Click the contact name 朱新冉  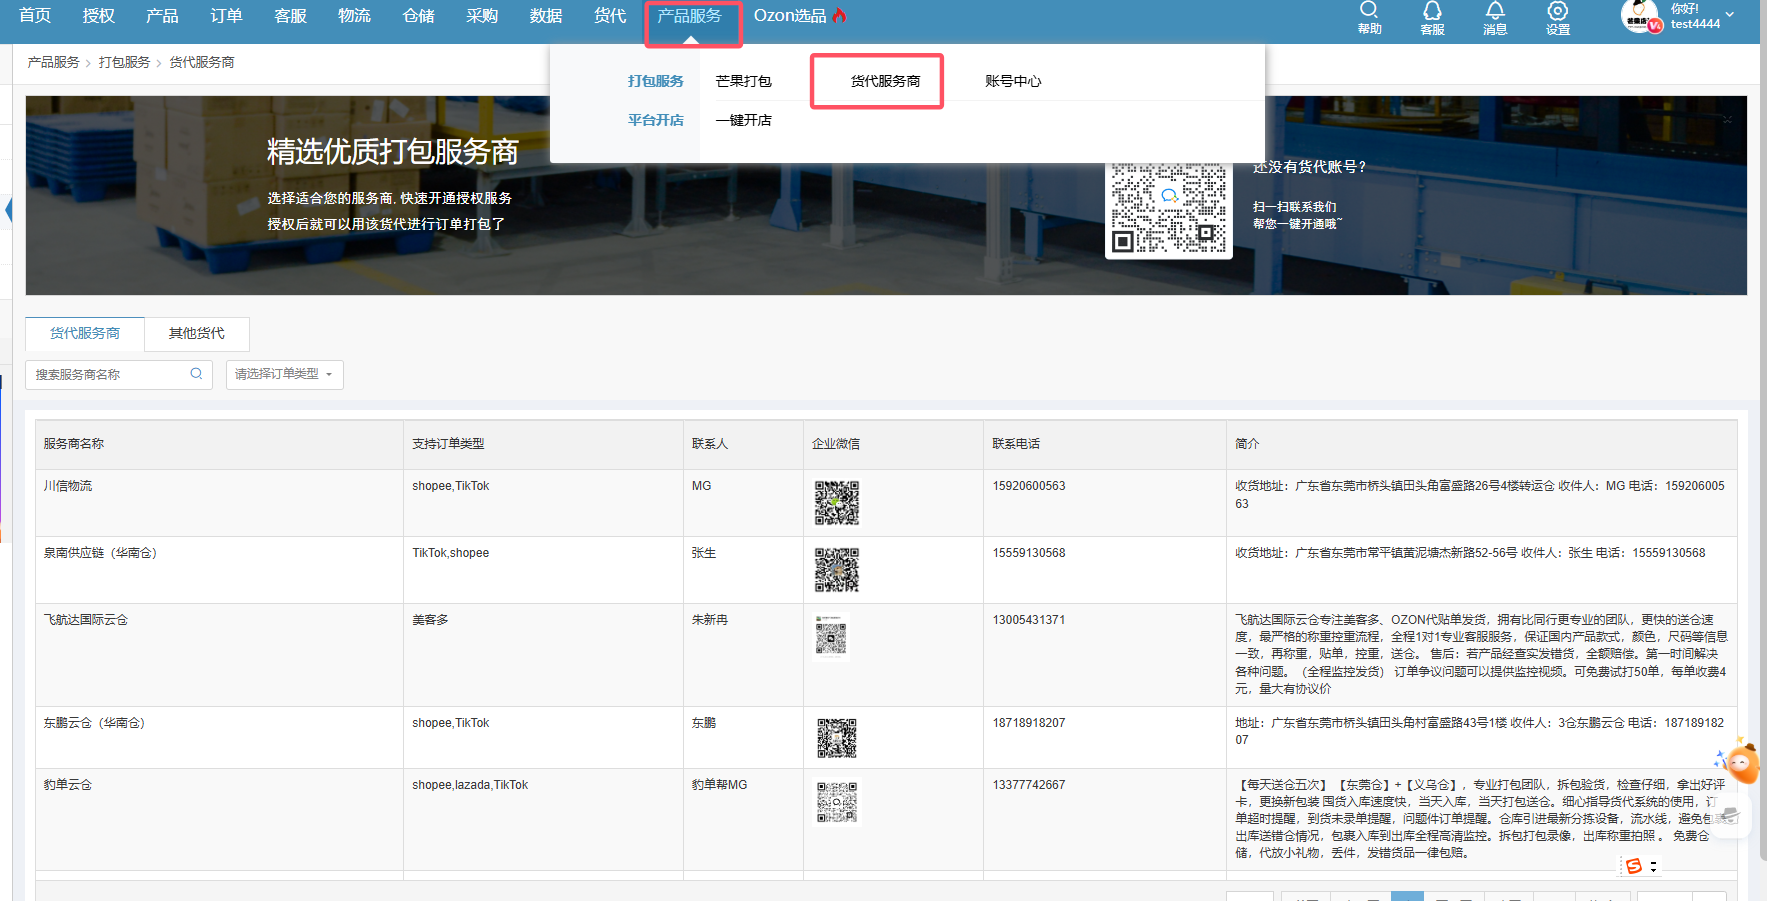(x=710, y=620)
